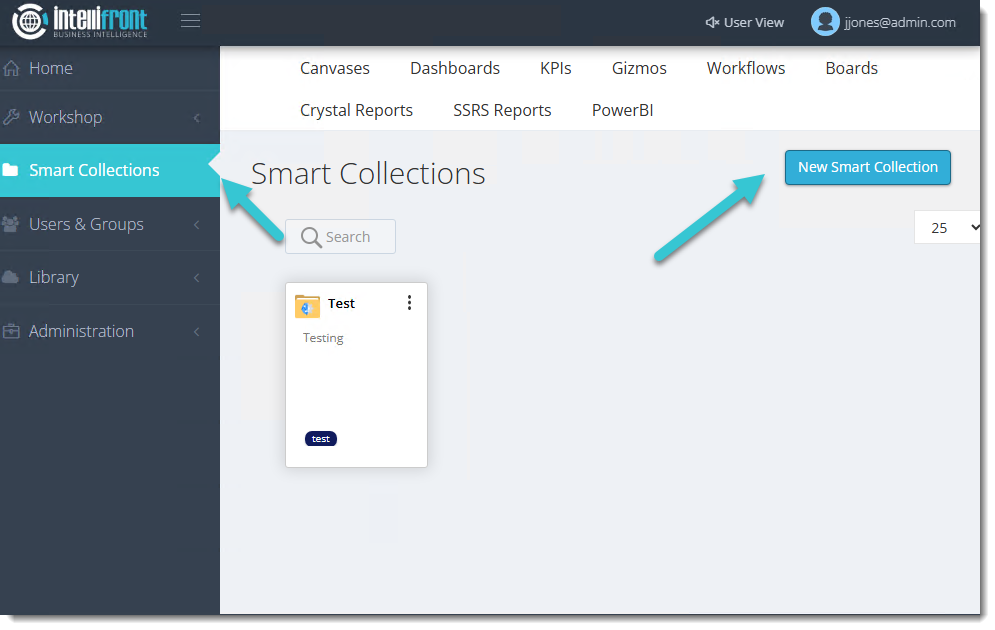Click the user avatar icon
995x630 pixels.
tap(825, 22)
